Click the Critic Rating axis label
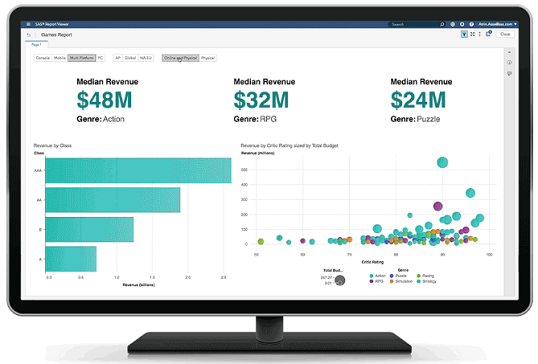538x364 pixels. pos(373,262)
